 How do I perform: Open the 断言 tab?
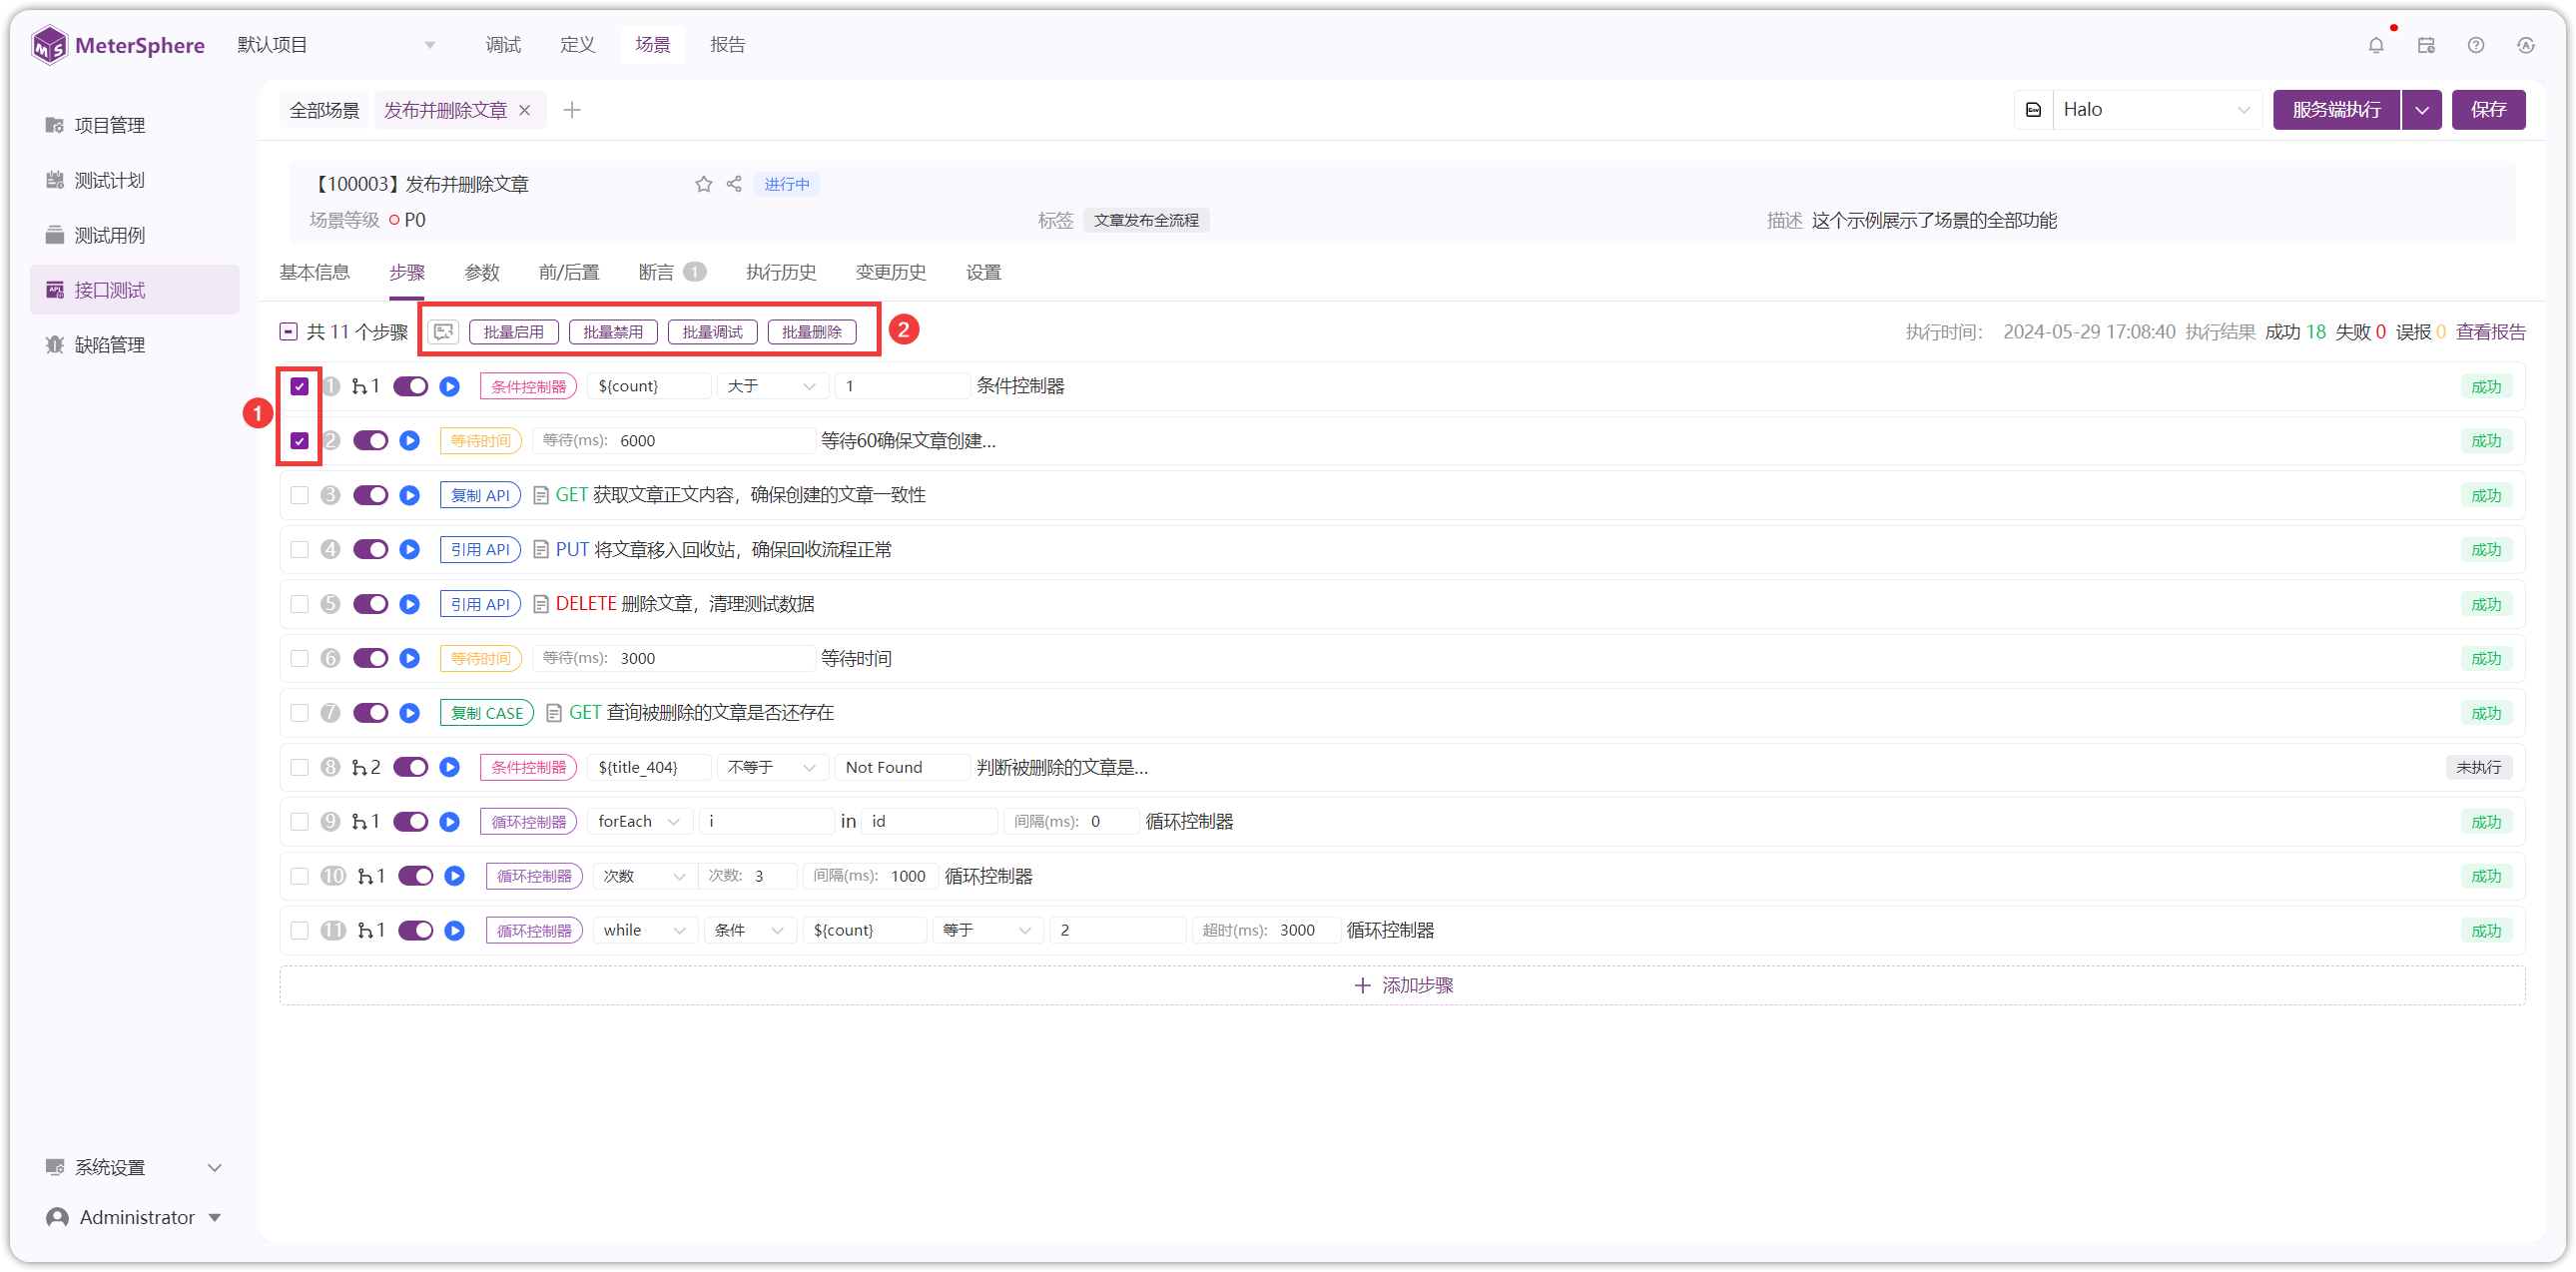[672, 272]
